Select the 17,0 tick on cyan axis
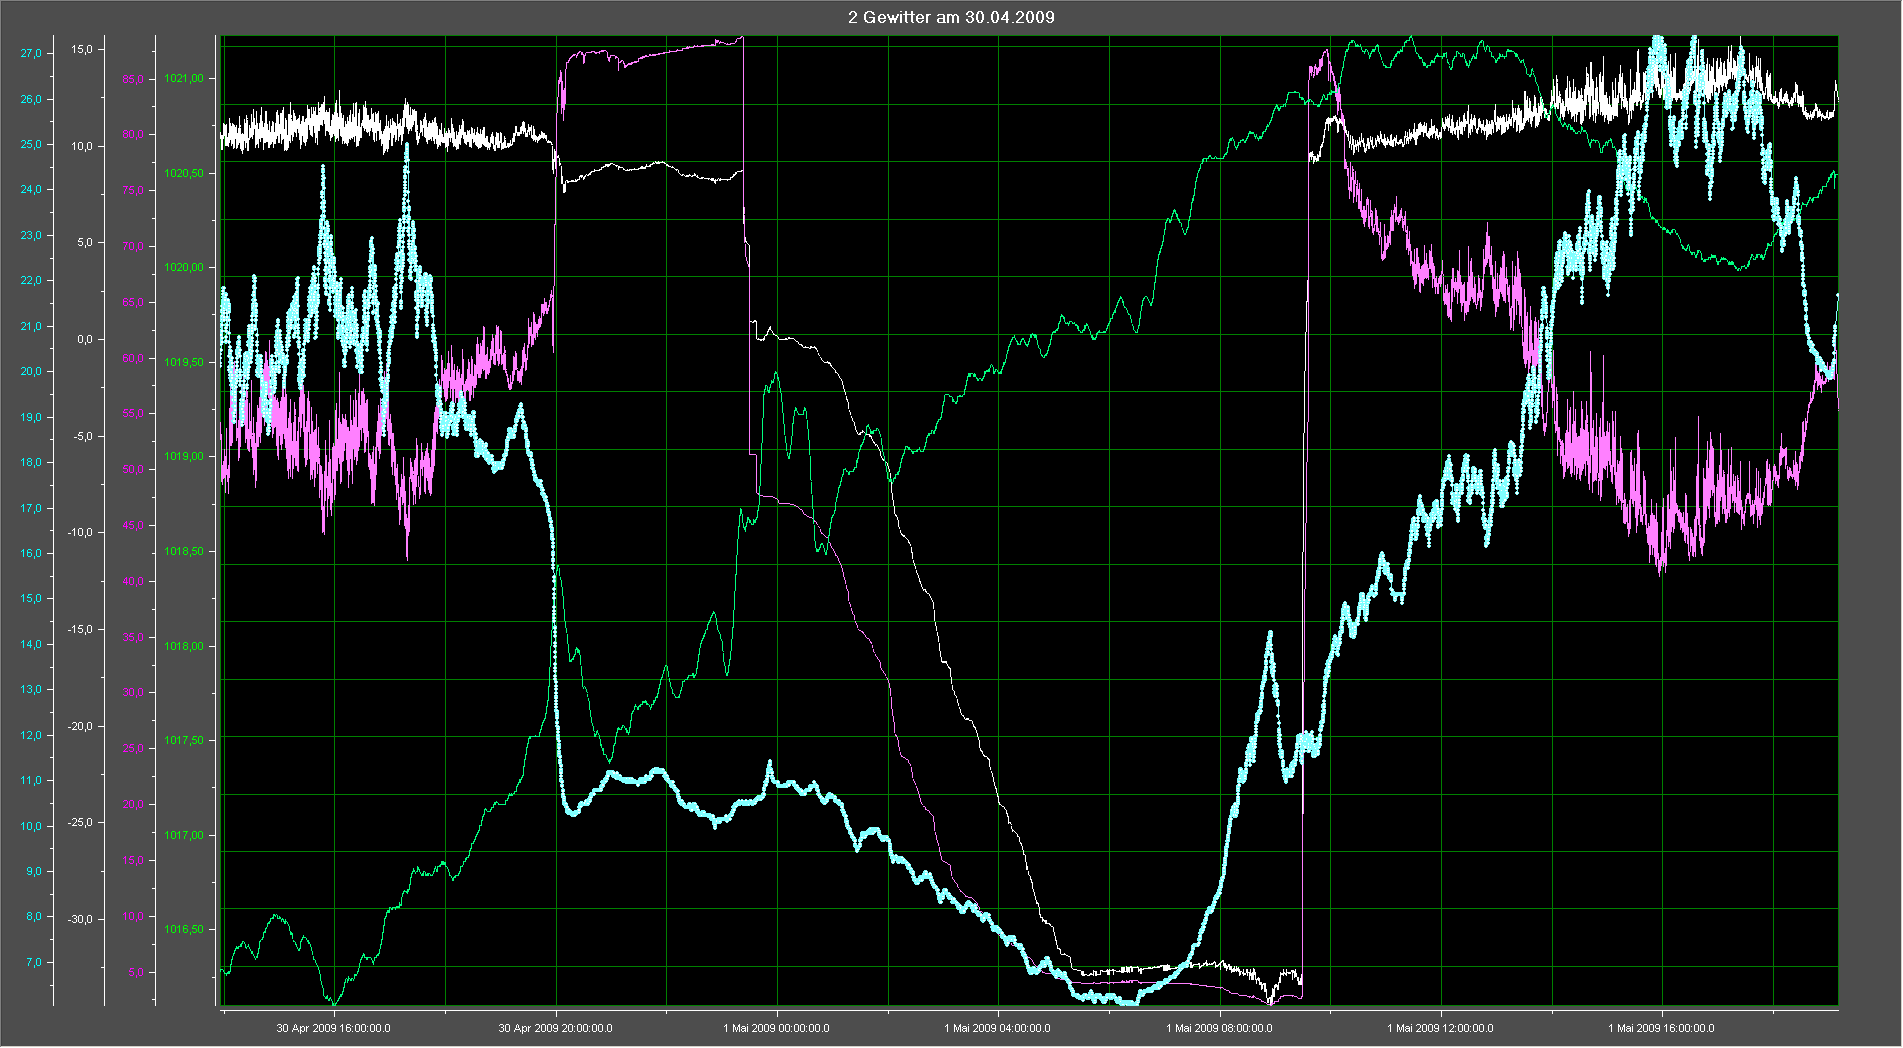Viewport: 1903px width, 1048px height. click(x=31, y=509)
